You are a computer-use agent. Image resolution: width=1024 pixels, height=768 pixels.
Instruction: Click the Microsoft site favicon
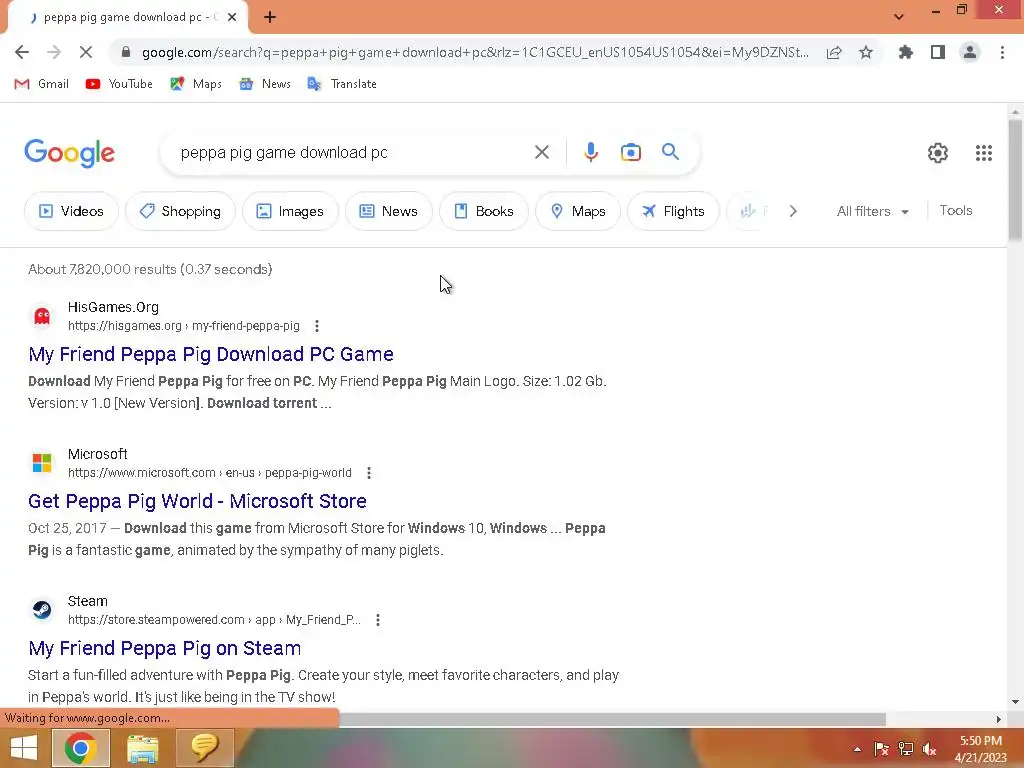click(42, 463)
